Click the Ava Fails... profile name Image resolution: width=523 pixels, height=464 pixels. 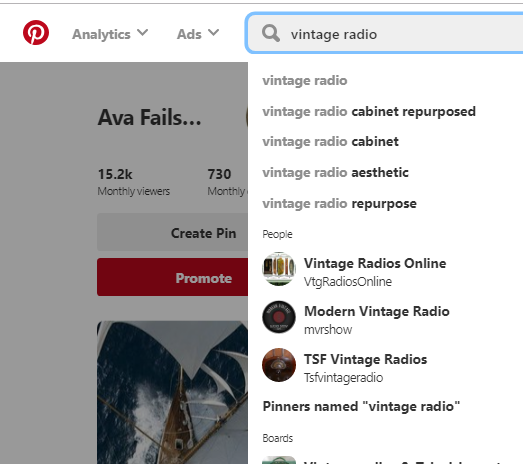coord(149,117)
